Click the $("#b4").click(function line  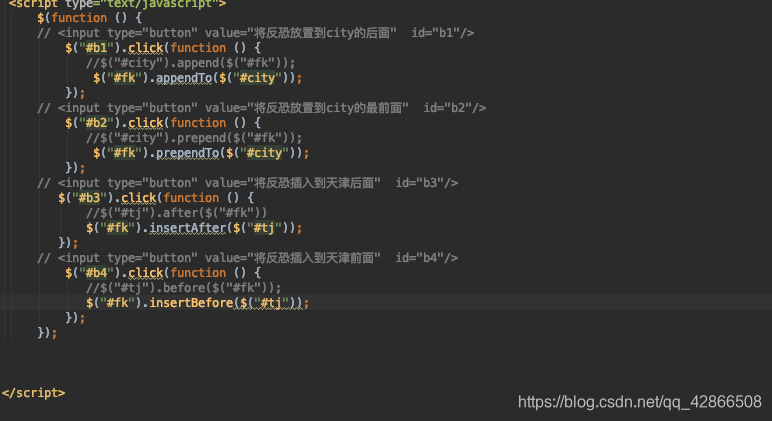tap(163, 273)
